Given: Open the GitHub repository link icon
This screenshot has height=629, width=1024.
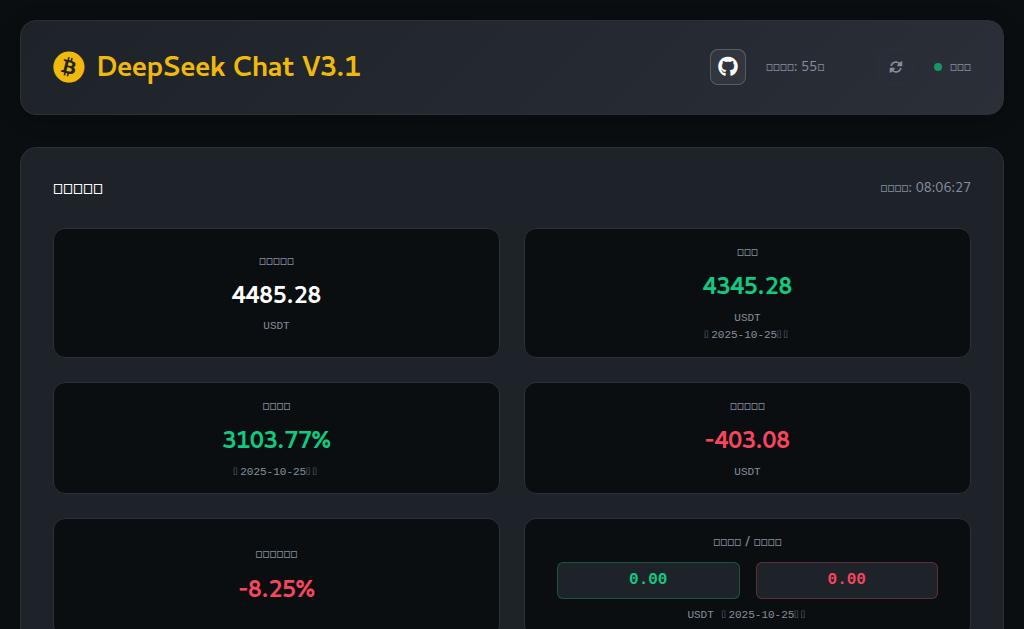Looking at the screenshot, I should (728, 67).
